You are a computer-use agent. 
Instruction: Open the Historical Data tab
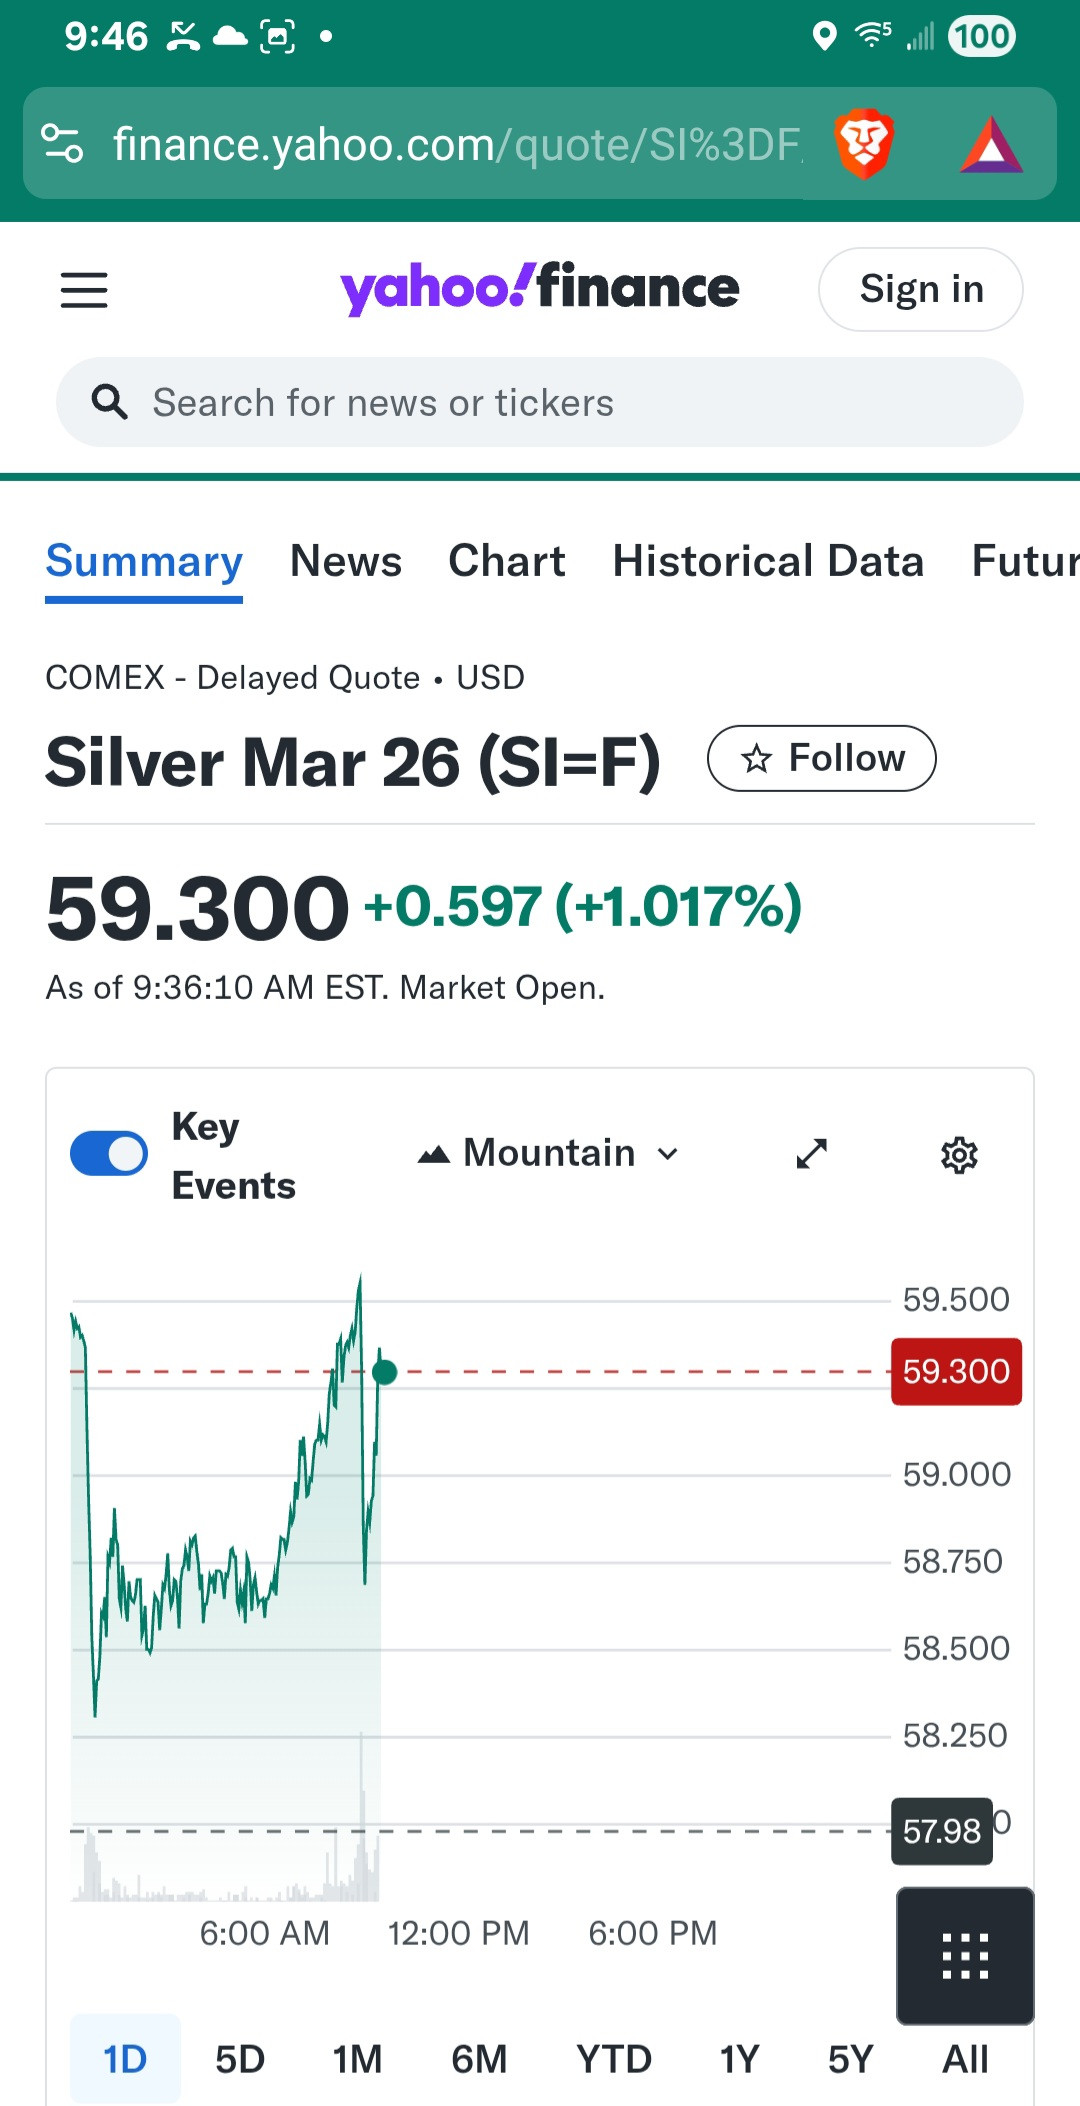(x=768, y=561)
